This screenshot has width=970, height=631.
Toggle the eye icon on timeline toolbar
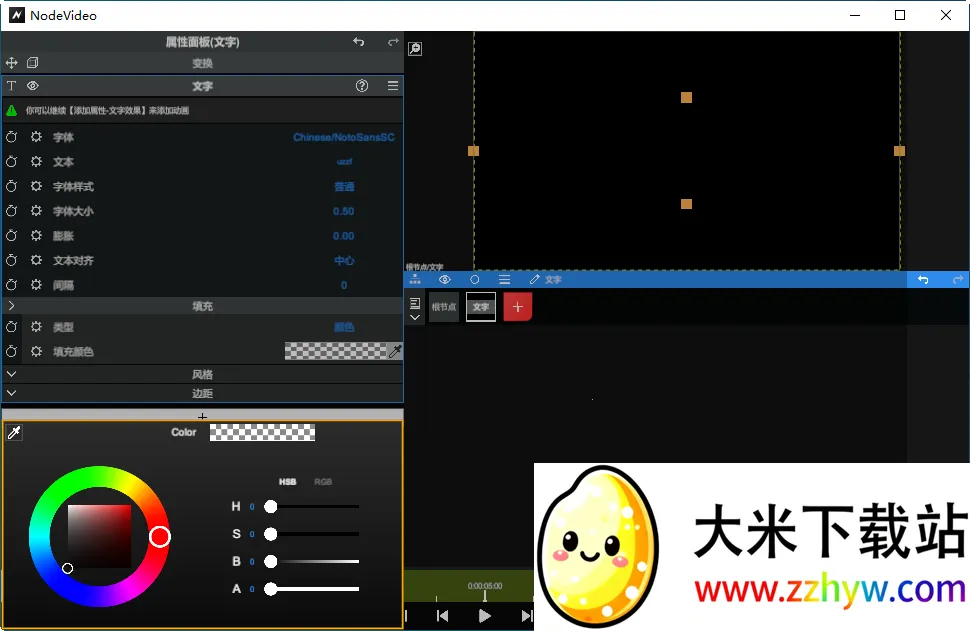click(x=444, y=279)
